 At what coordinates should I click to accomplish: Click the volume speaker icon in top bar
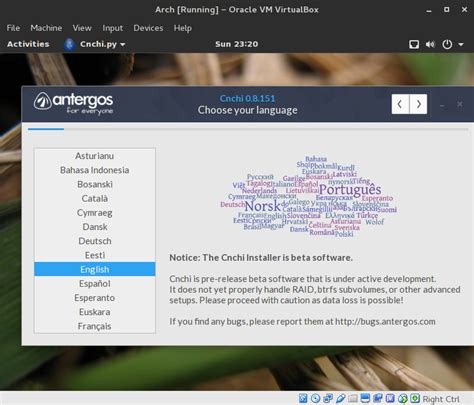click(430, 44)
